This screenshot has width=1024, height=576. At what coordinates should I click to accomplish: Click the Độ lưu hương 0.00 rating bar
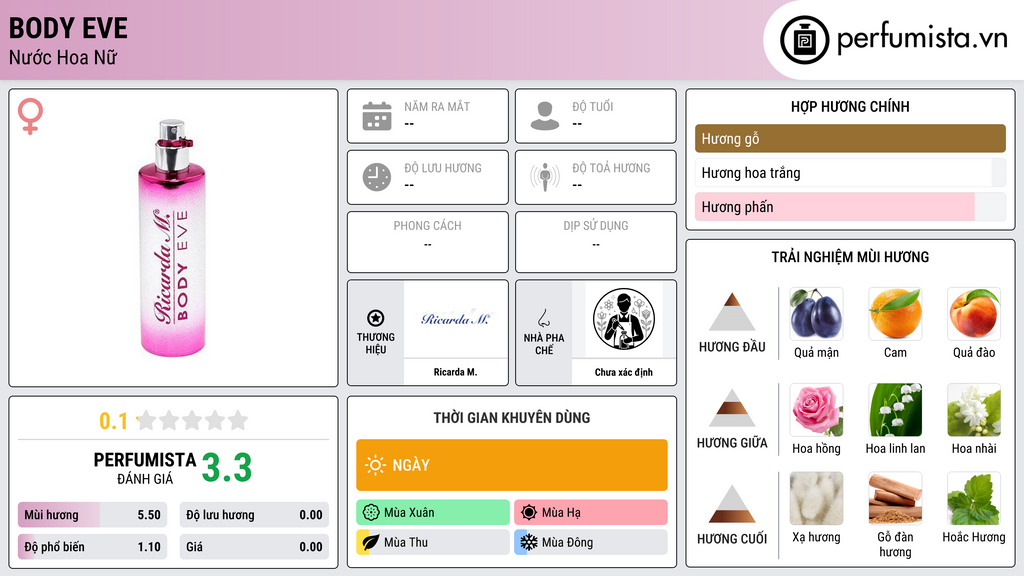(x=254, y=515)
